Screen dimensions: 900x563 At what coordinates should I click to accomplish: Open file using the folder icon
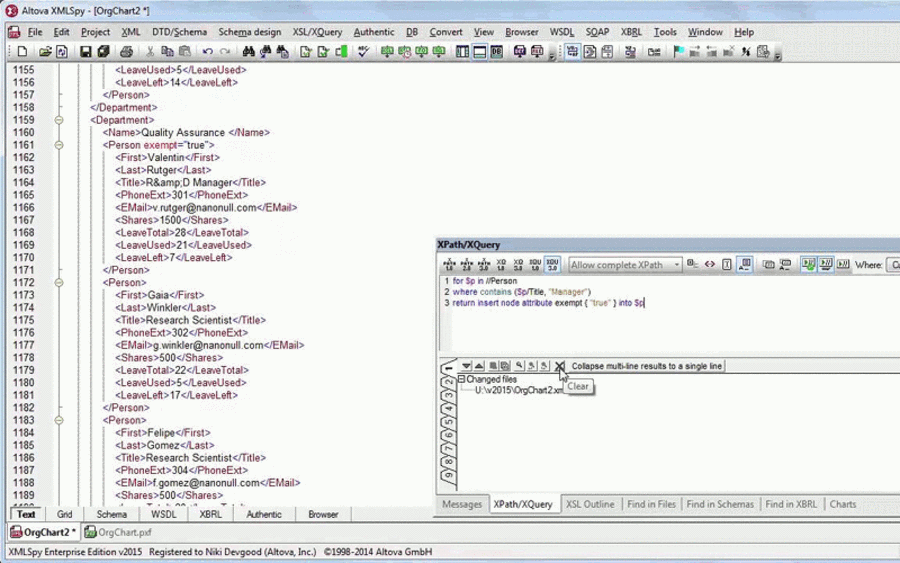45,52
